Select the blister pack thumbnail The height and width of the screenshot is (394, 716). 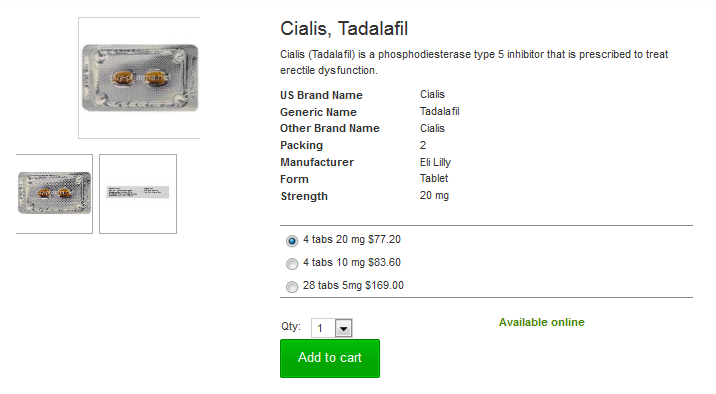(54, 194)
